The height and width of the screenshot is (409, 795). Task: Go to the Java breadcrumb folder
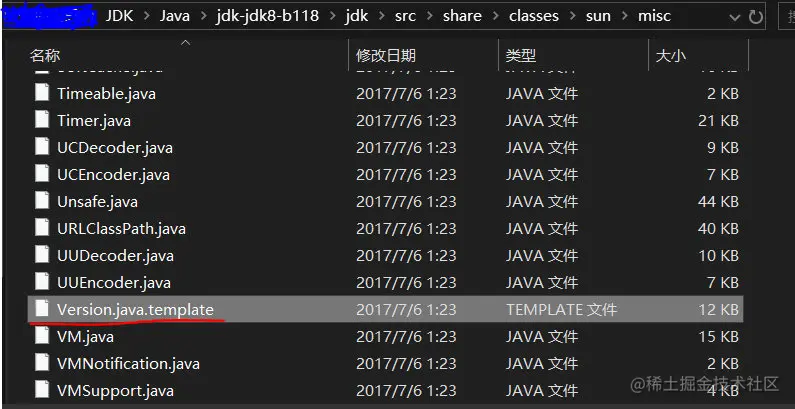[175, 16]
